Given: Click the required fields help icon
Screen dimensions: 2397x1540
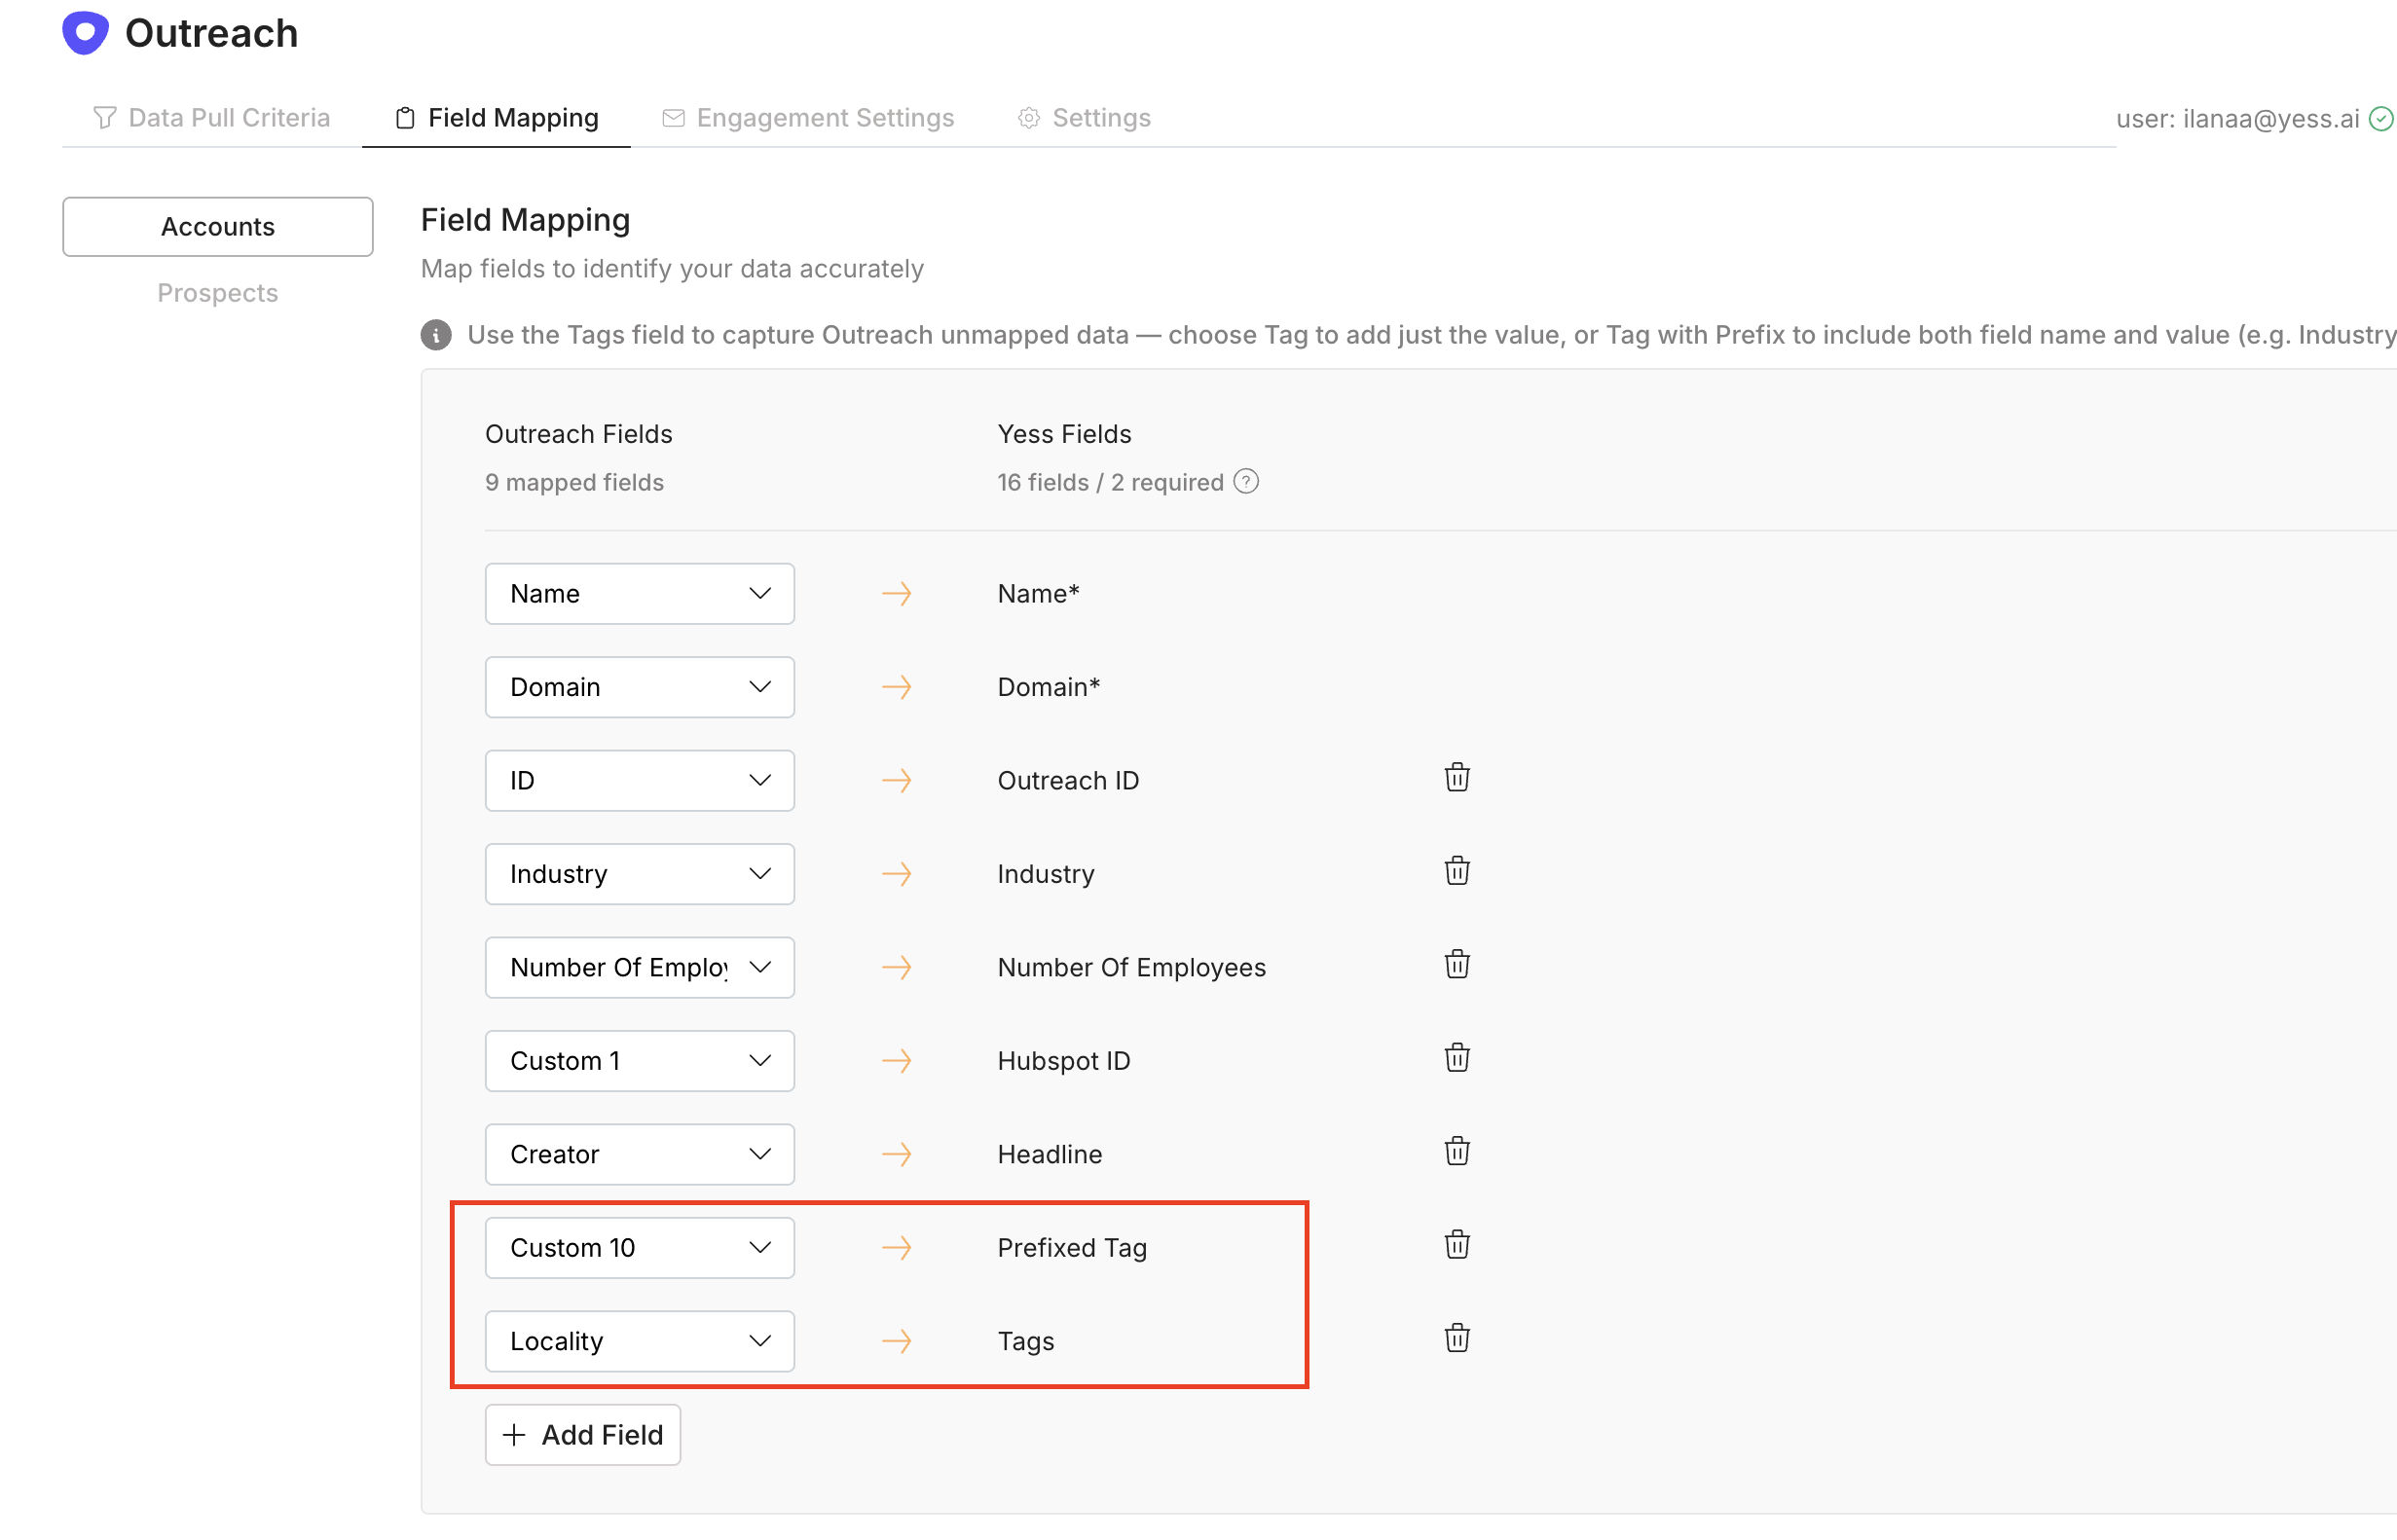Looking at the screenshot, I should tap(1245, 482).
